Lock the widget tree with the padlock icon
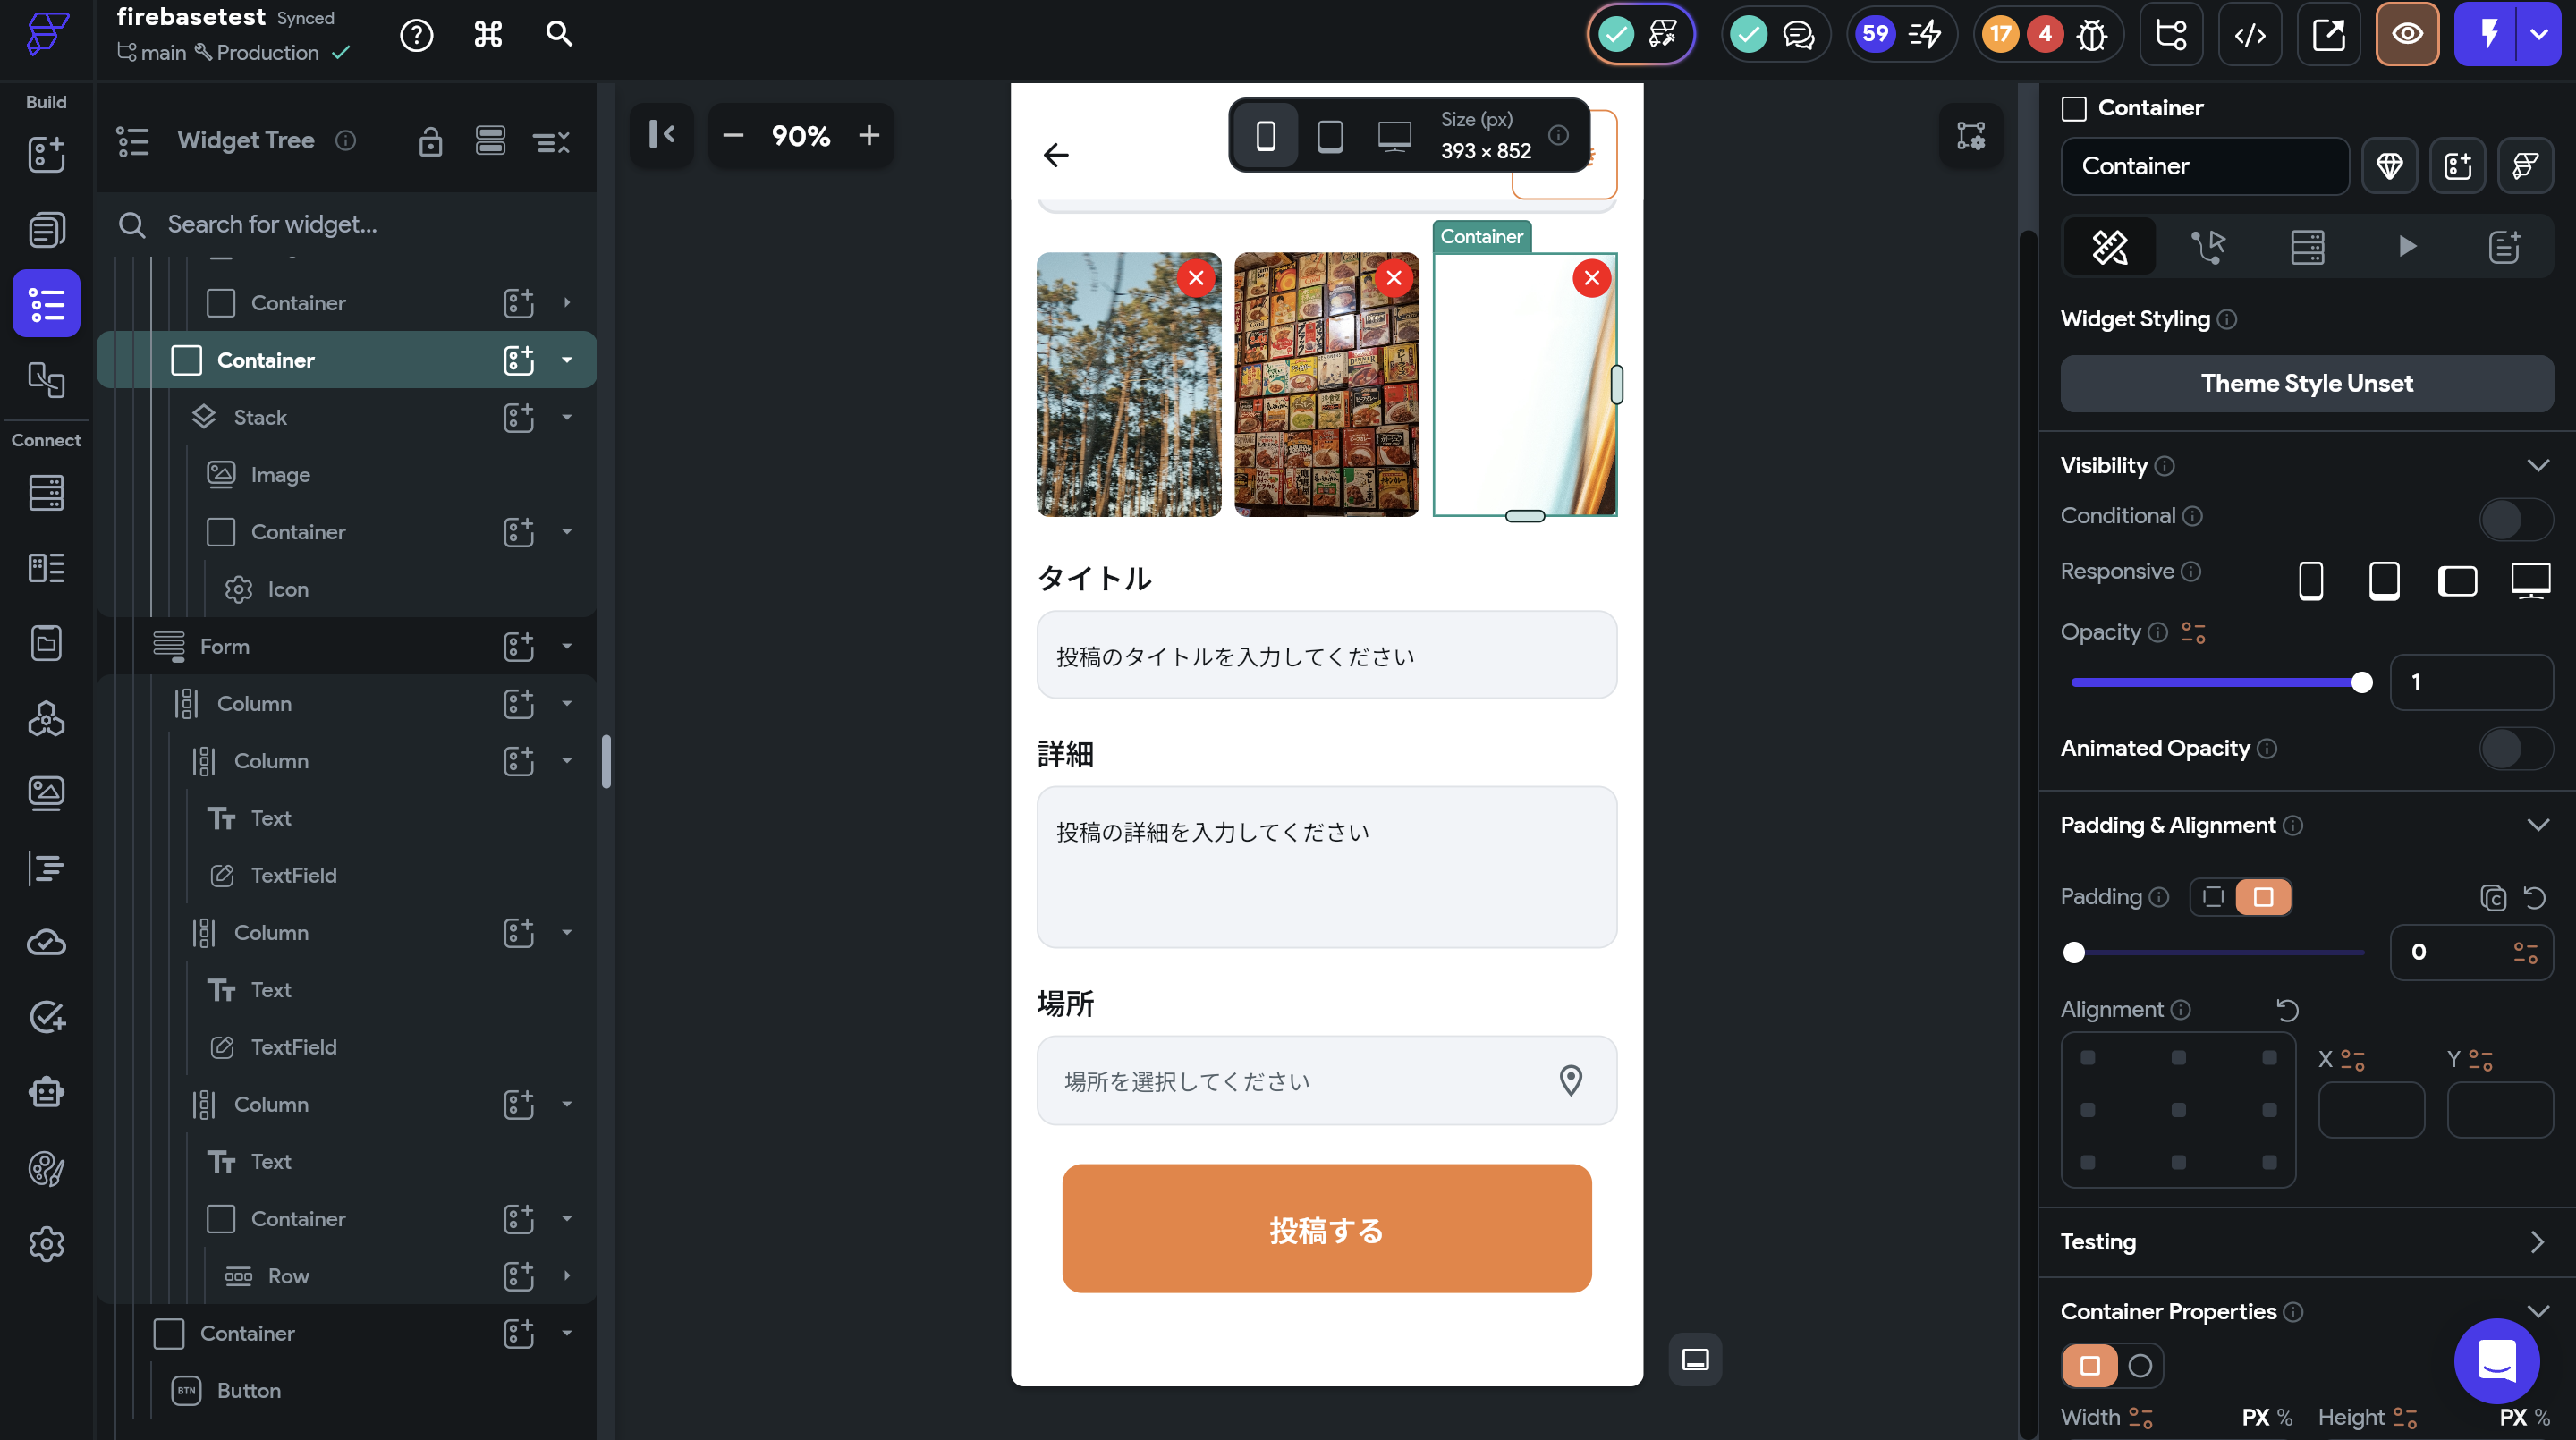 click(x=430, y=141)
